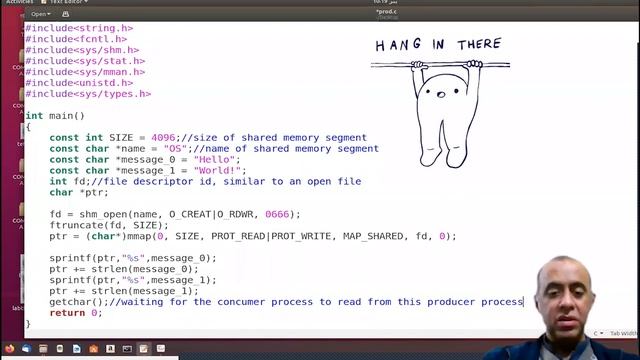Screen dimensions: 640x360
Task: Open Ubuntu Software from the dock
Action: point(93,349)
